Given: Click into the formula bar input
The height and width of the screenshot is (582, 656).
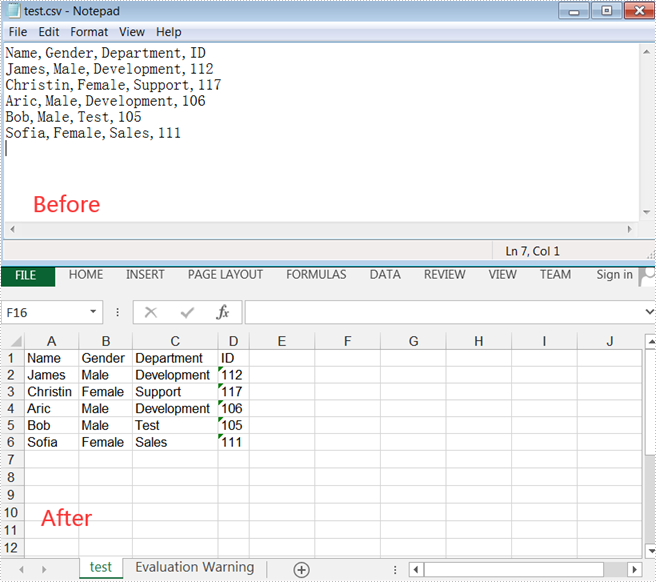Looking at the screenshot, I should point(443,312).
